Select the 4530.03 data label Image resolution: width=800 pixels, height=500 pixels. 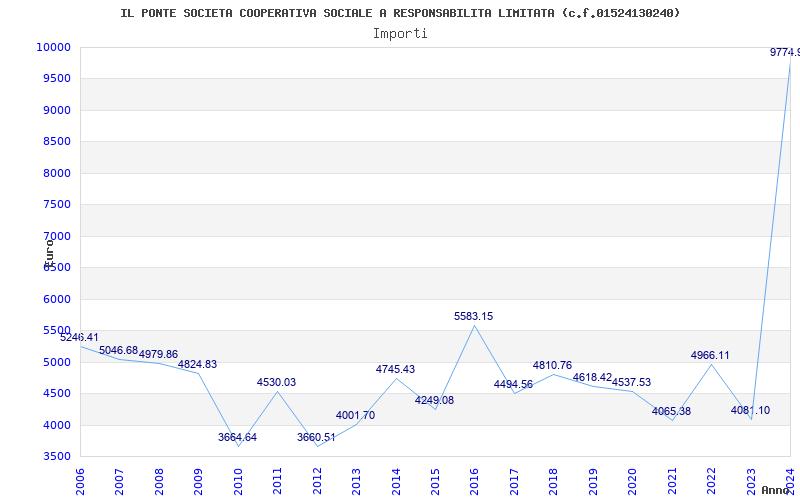click(x=276, y=382)
